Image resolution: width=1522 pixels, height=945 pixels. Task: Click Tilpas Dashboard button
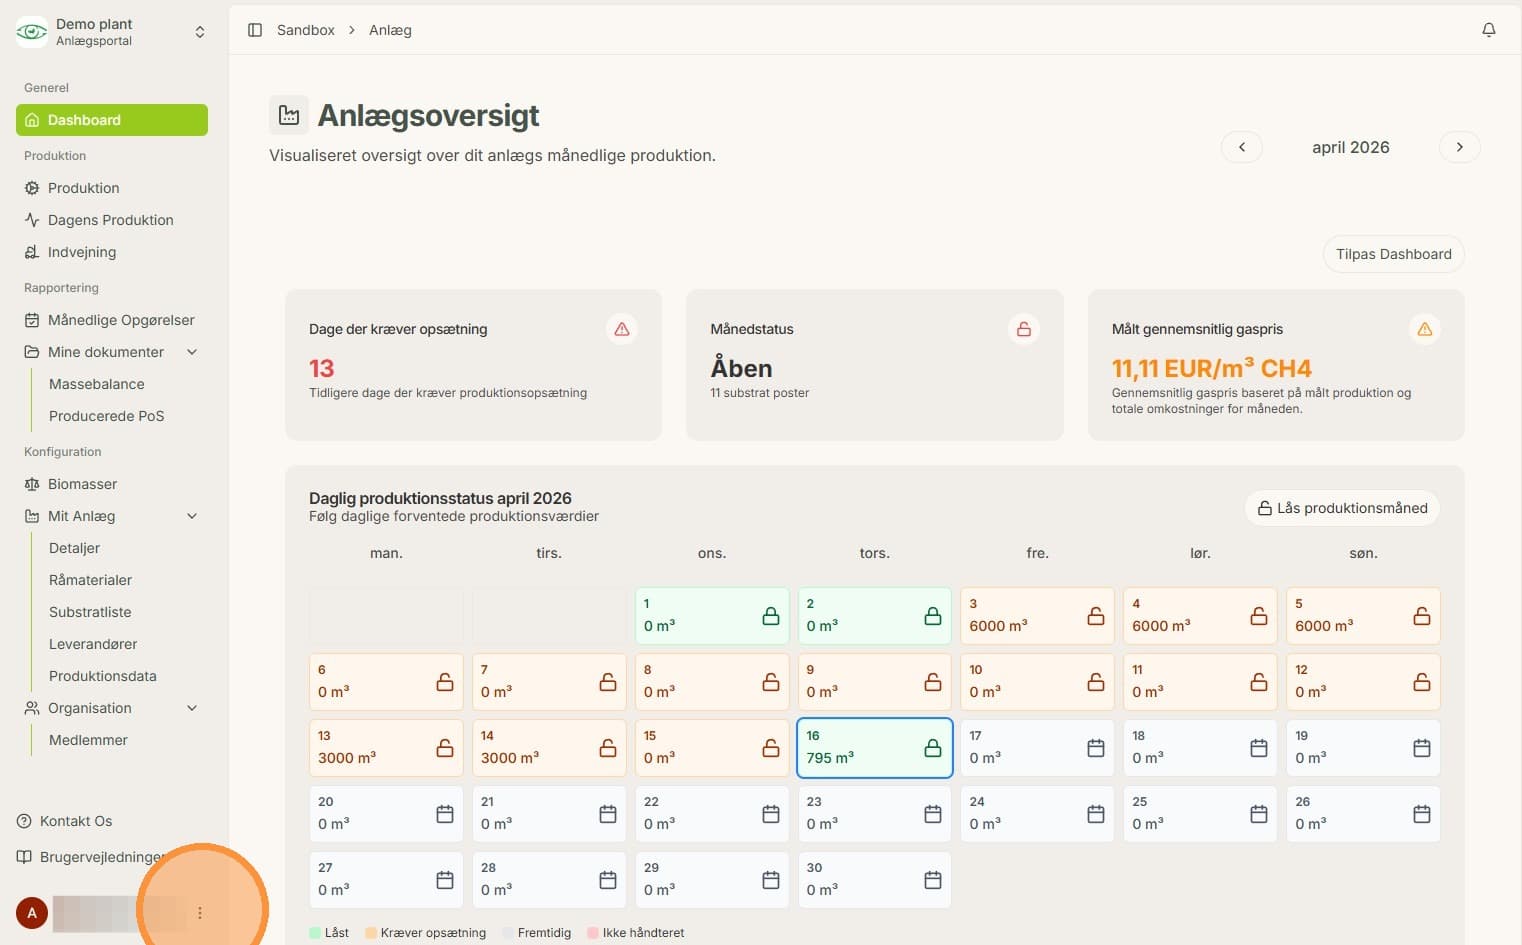coord(1393,254)
